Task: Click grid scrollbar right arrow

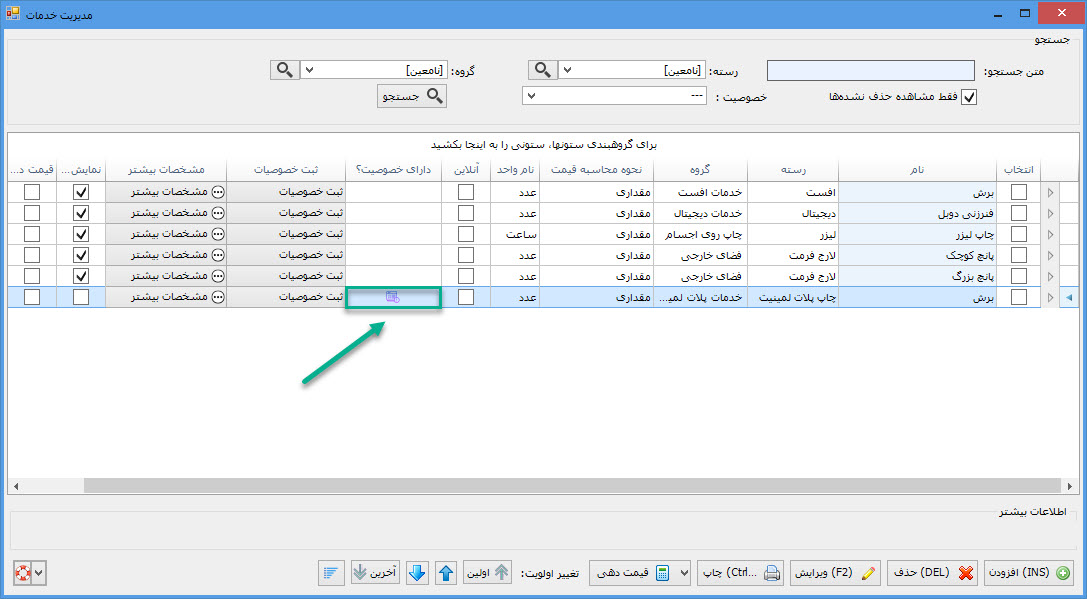Action: click(x=1070, y=486)
